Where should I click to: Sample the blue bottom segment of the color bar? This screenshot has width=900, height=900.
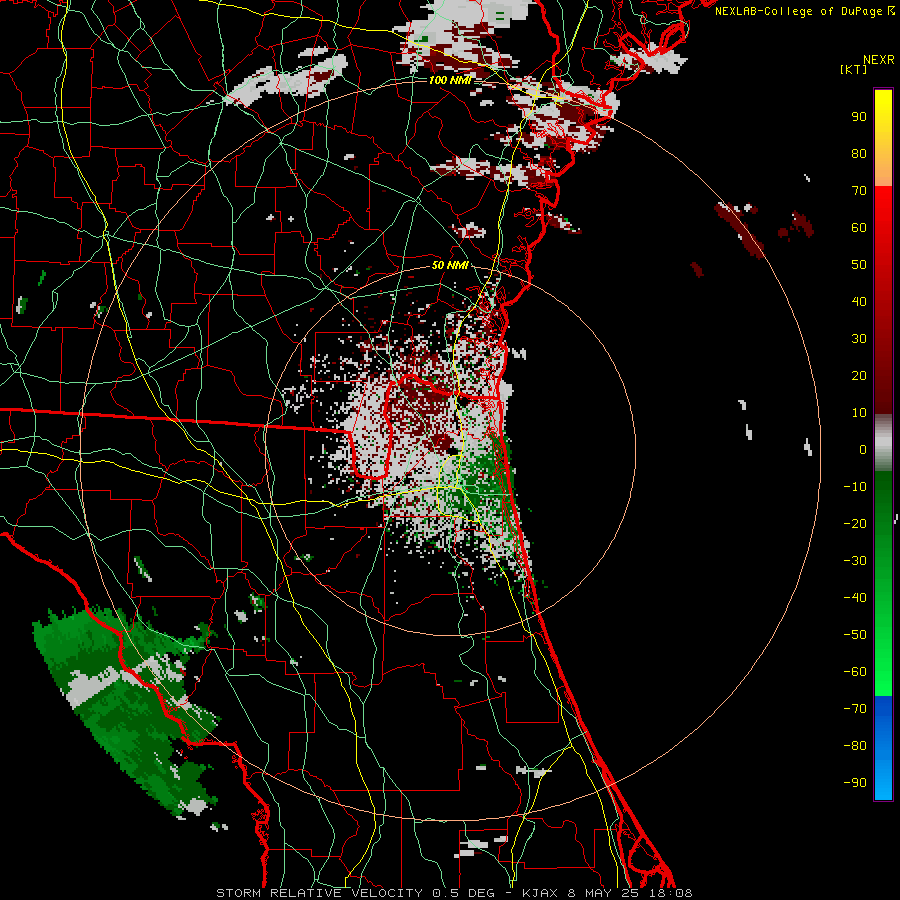883,748
